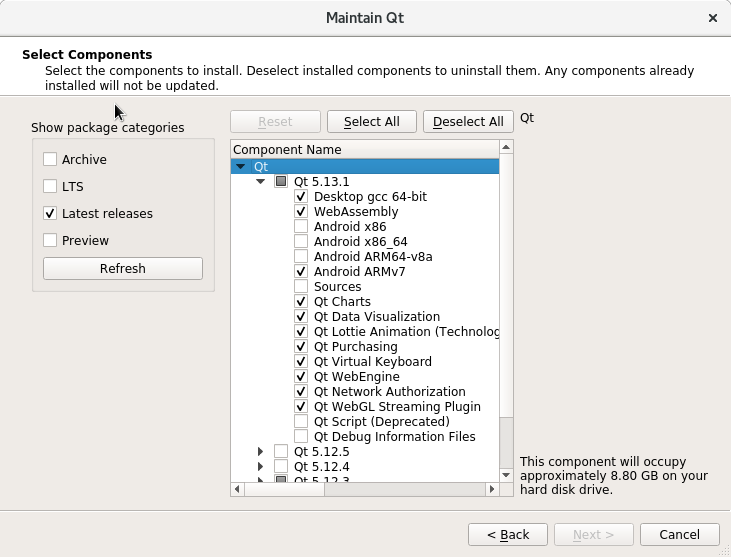This screenshot has width=731, height=557.
Task: Uncheck Qt Network Authorization component
Action: (x=301, y=391)
